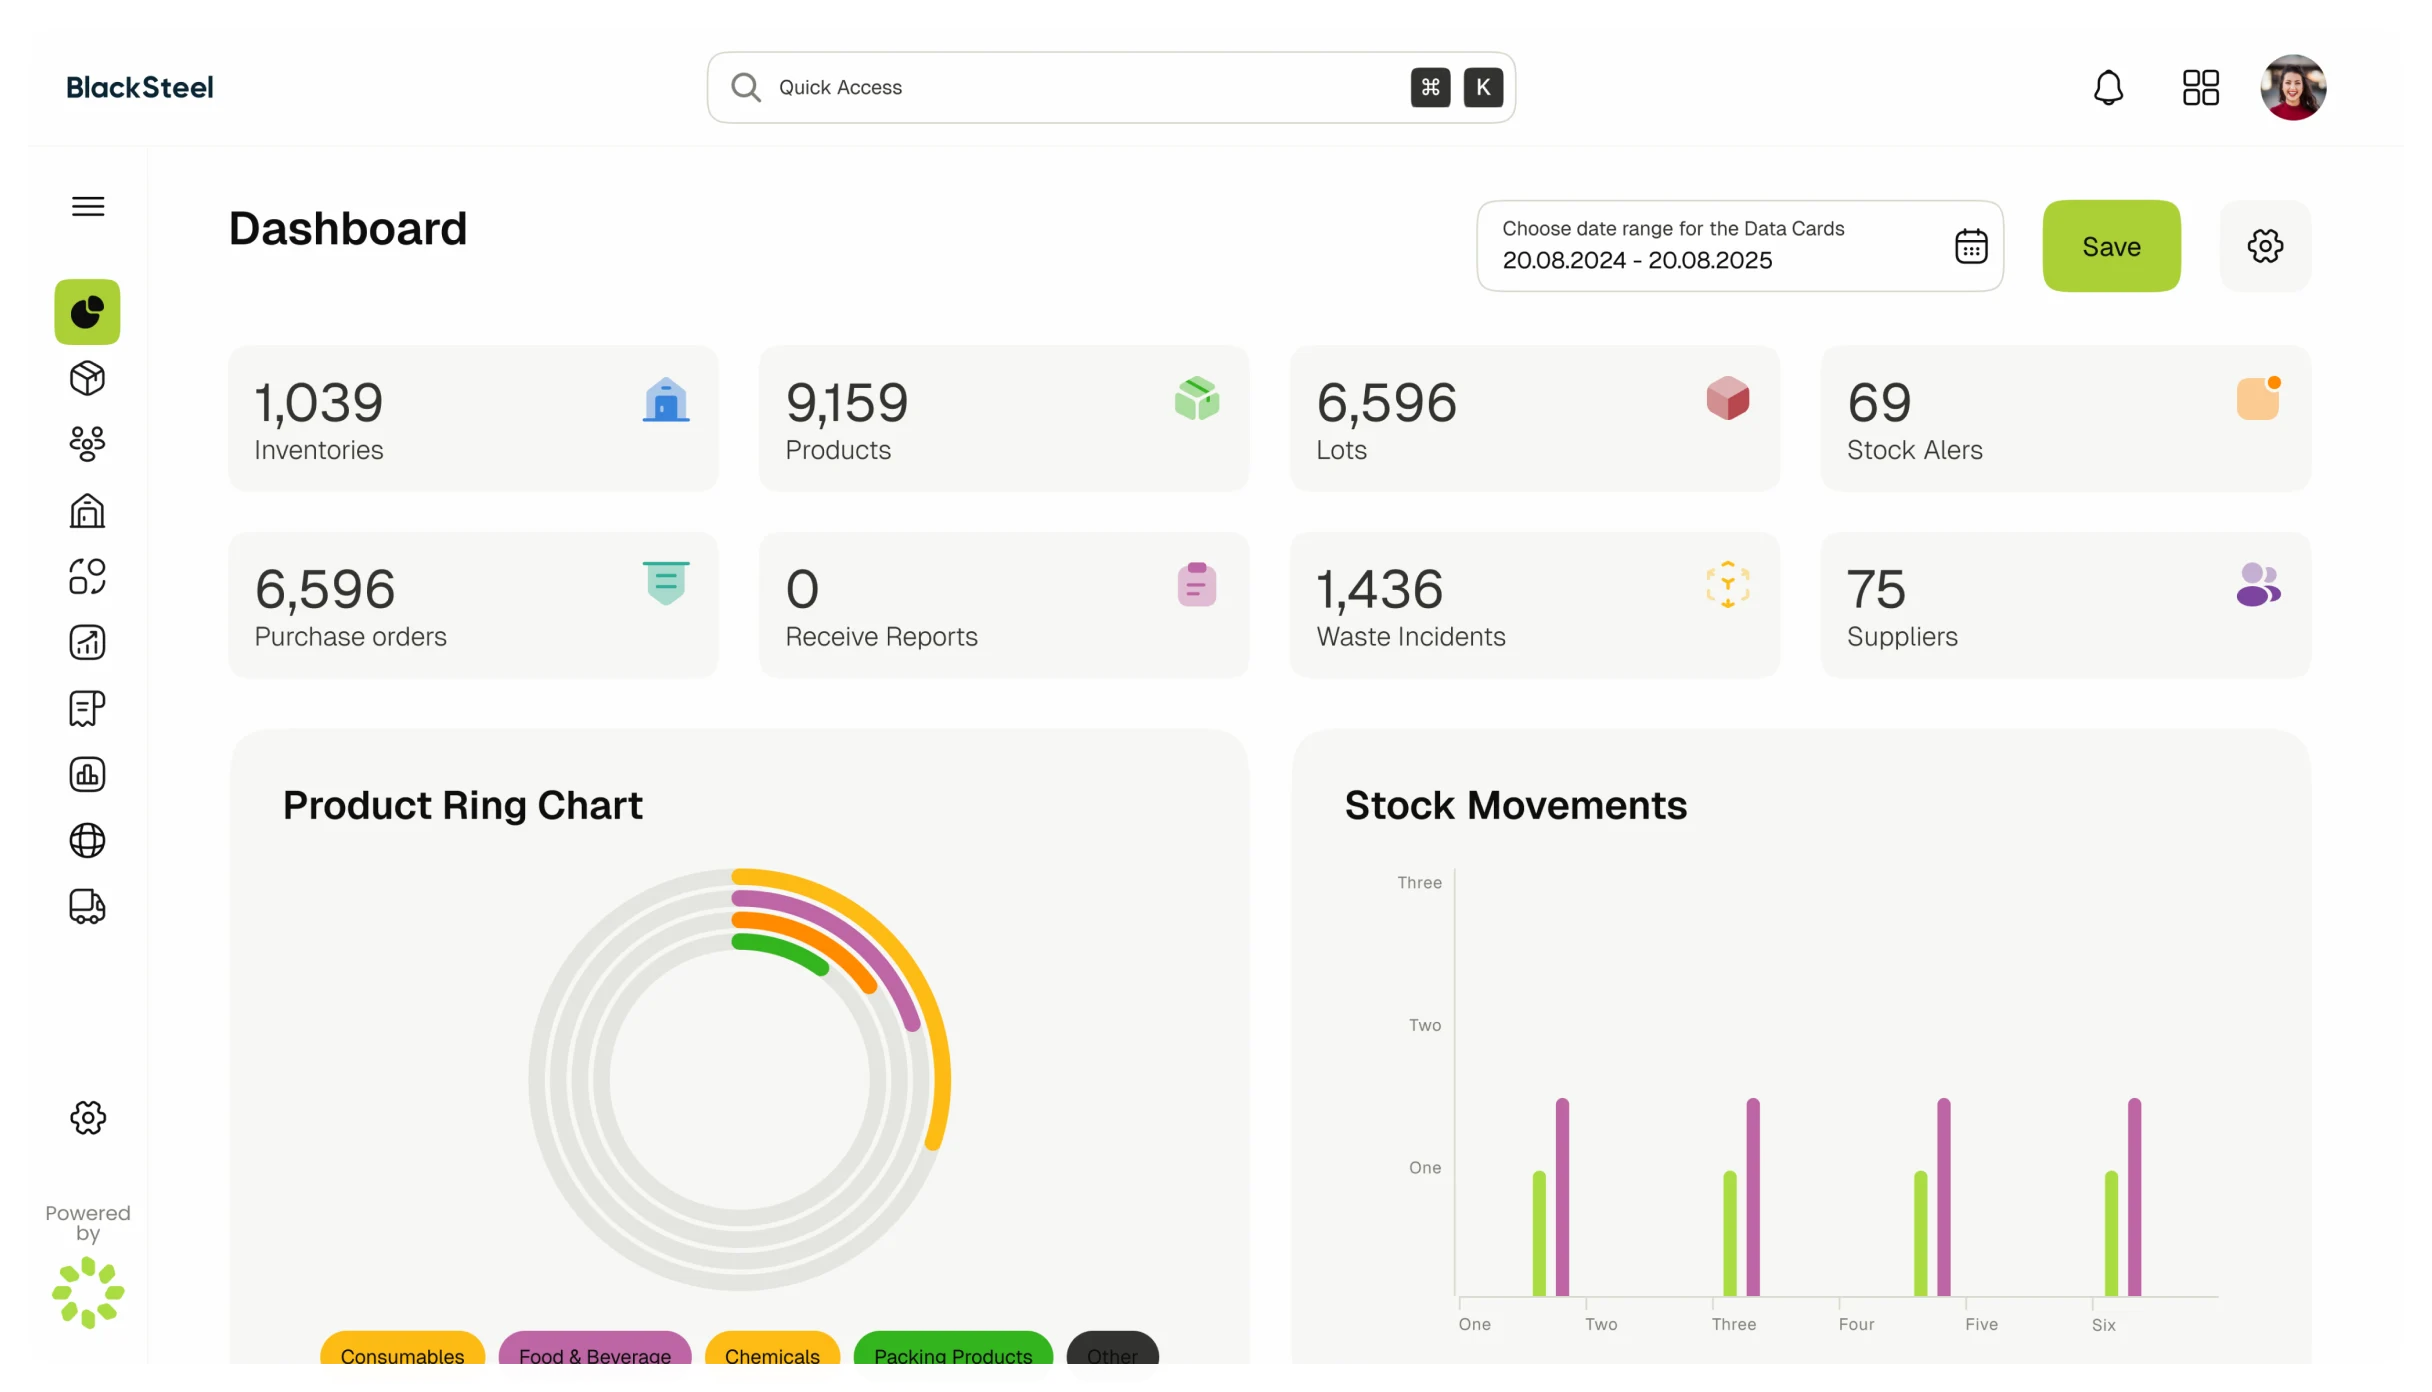
Task: Click the Dashboard heading
Action: (x=348, y=229)
